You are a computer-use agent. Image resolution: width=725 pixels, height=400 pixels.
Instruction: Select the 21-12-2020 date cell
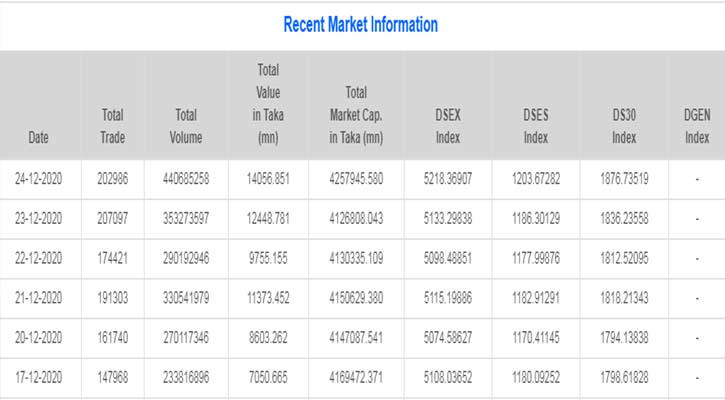[39, 298]
